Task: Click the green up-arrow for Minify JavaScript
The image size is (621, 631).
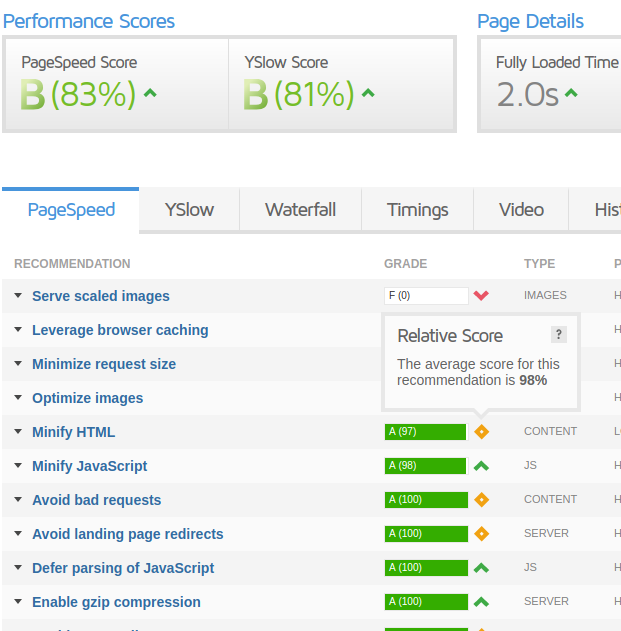Action: [481, 466]
